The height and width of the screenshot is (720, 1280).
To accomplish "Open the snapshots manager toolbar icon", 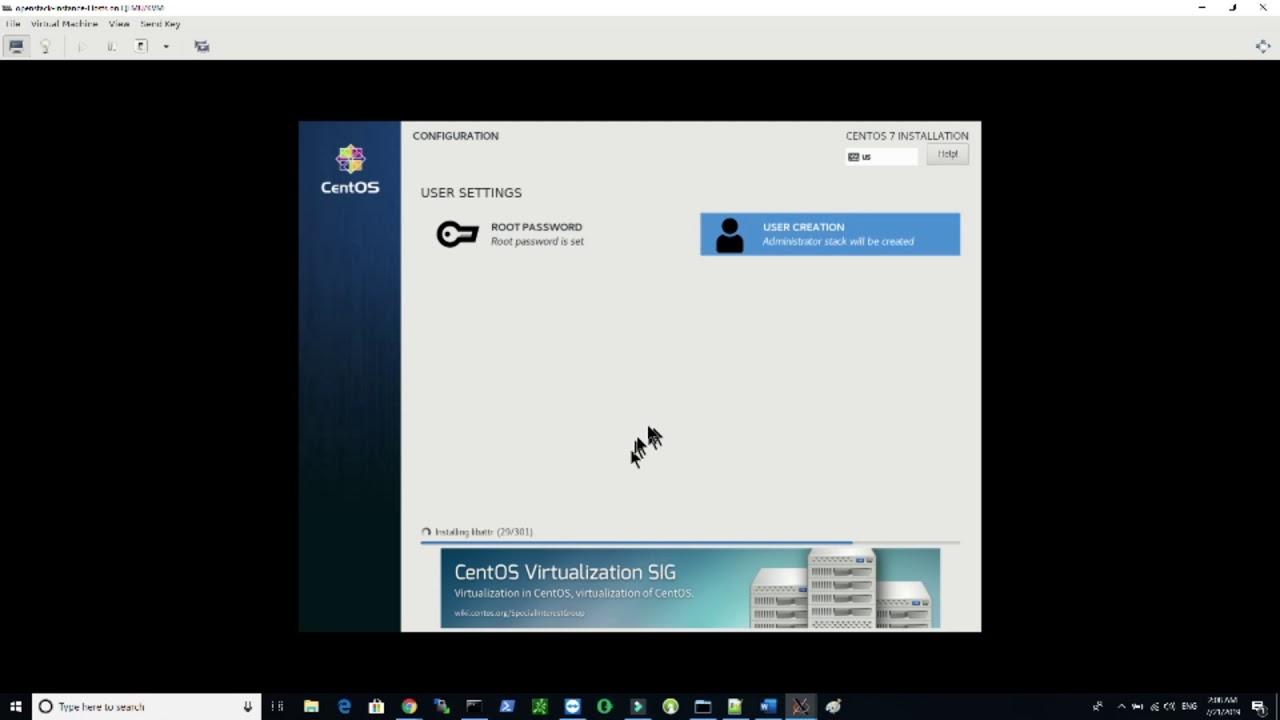I will (x=202, y=46).
